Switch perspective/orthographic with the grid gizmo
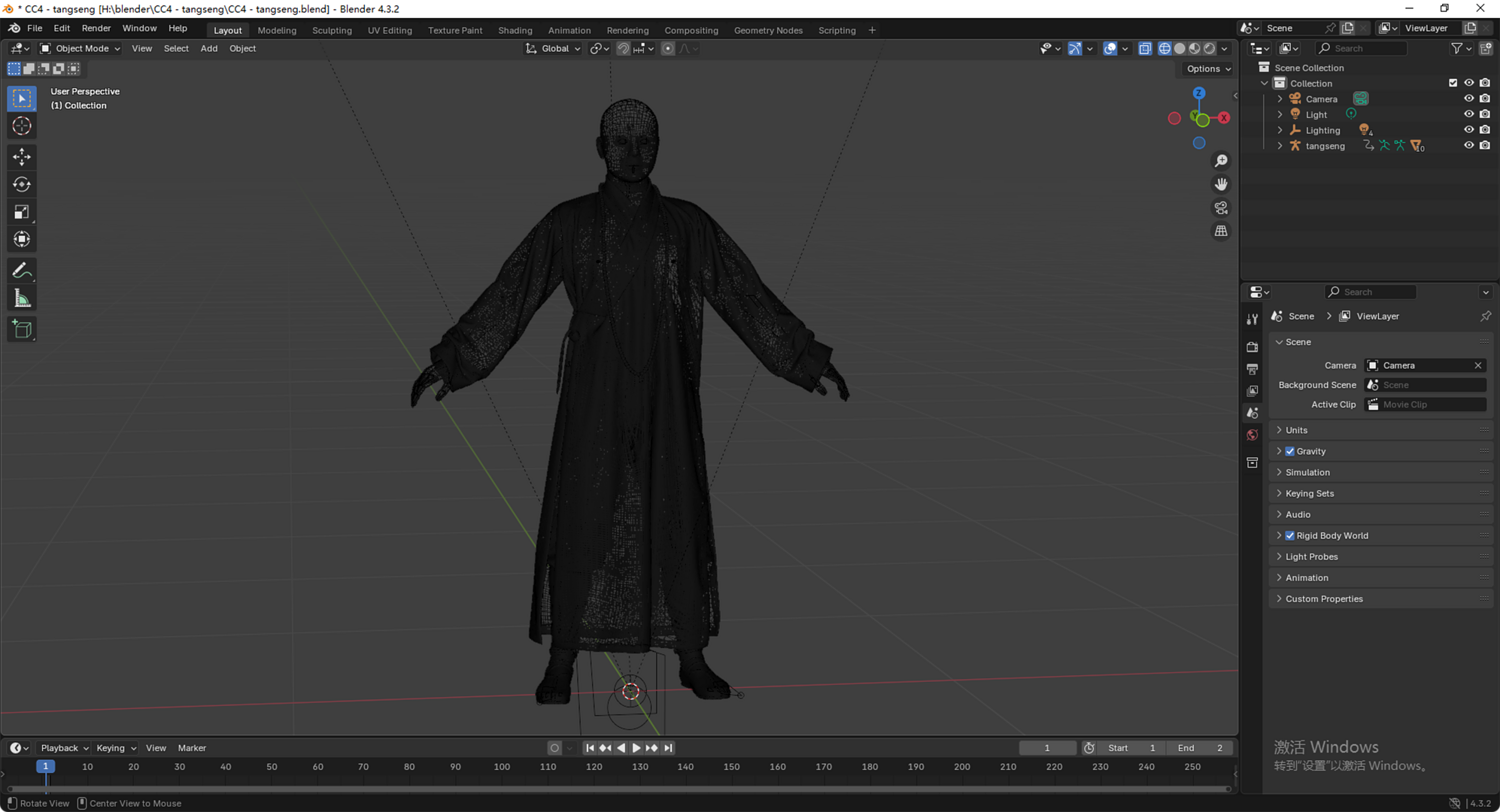 coord(1221,231)
